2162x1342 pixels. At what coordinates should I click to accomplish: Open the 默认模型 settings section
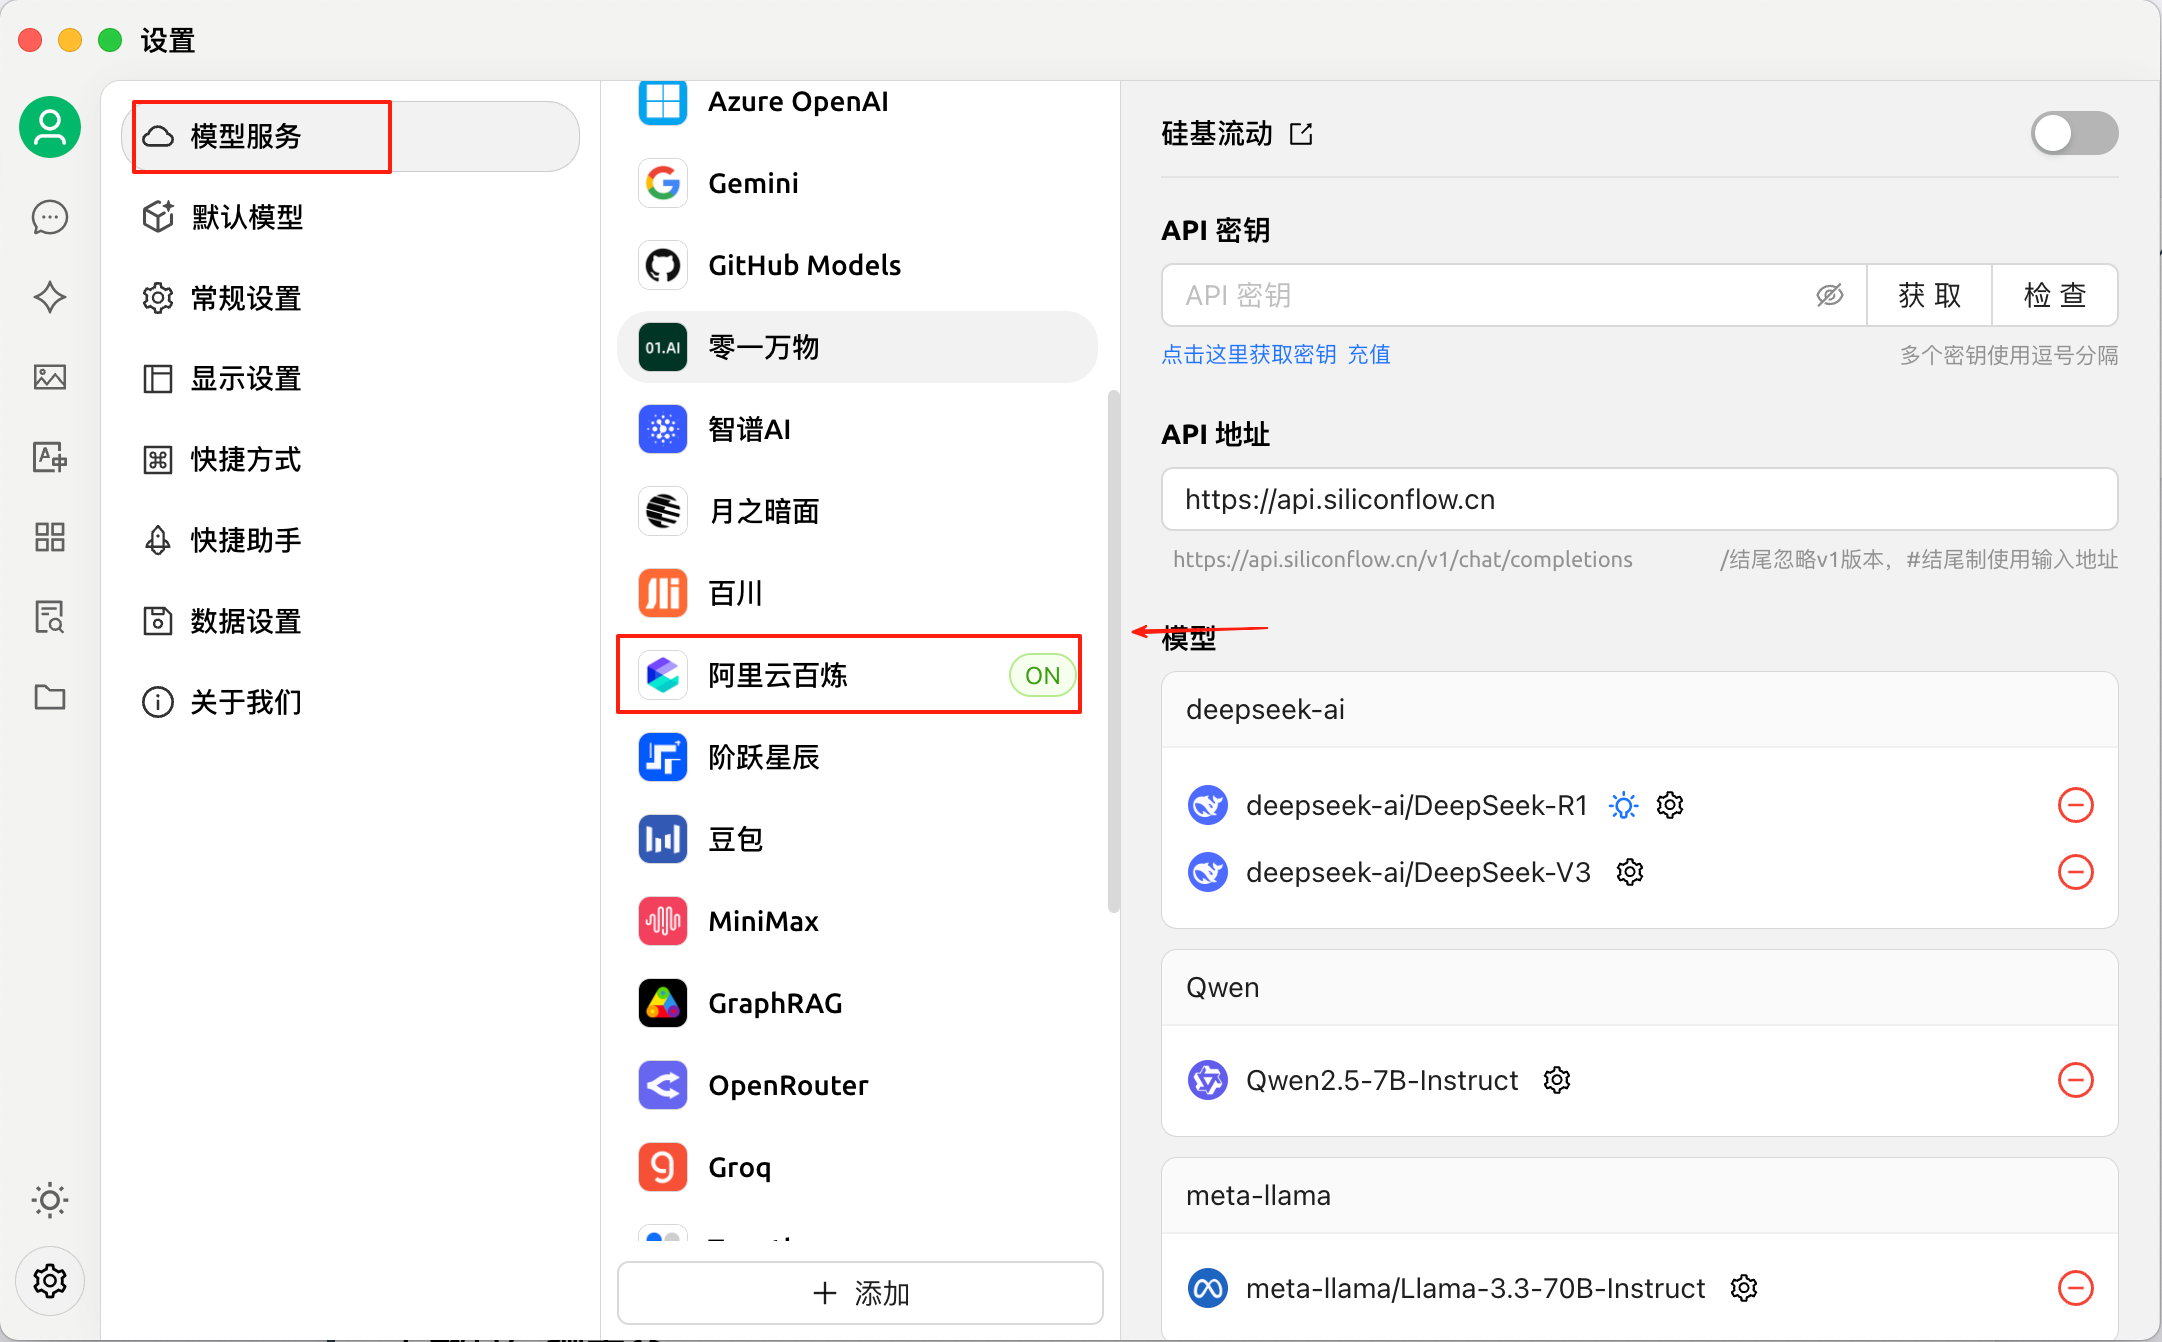tap(350, 217)
